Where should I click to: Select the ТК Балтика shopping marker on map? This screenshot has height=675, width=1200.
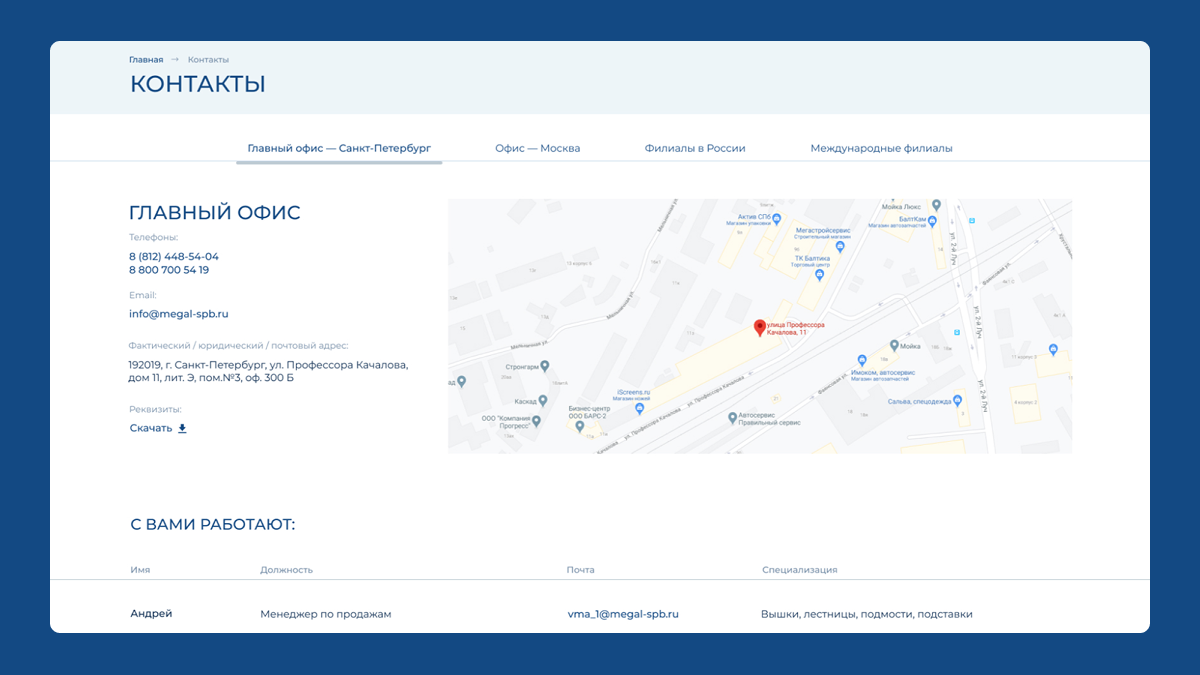820,274
